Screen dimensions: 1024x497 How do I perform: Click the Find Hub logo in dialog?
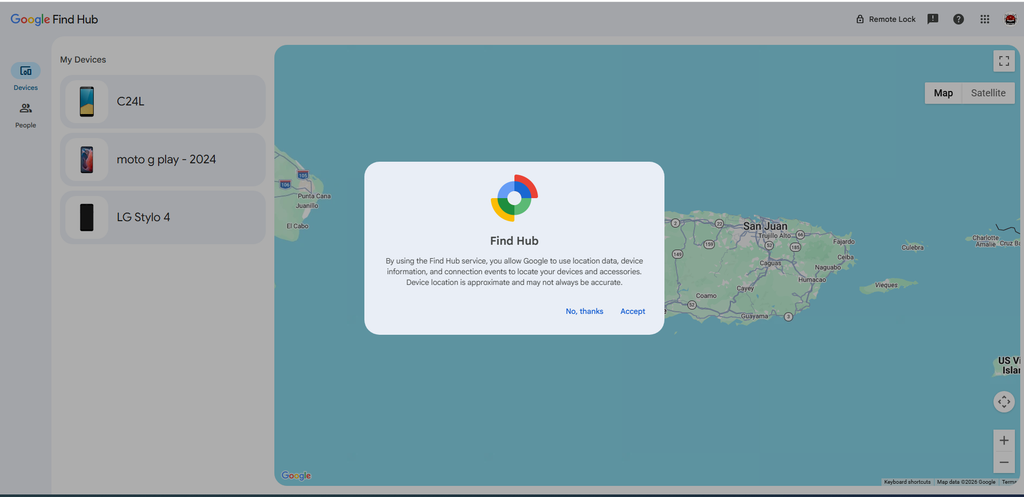point(515,198)
